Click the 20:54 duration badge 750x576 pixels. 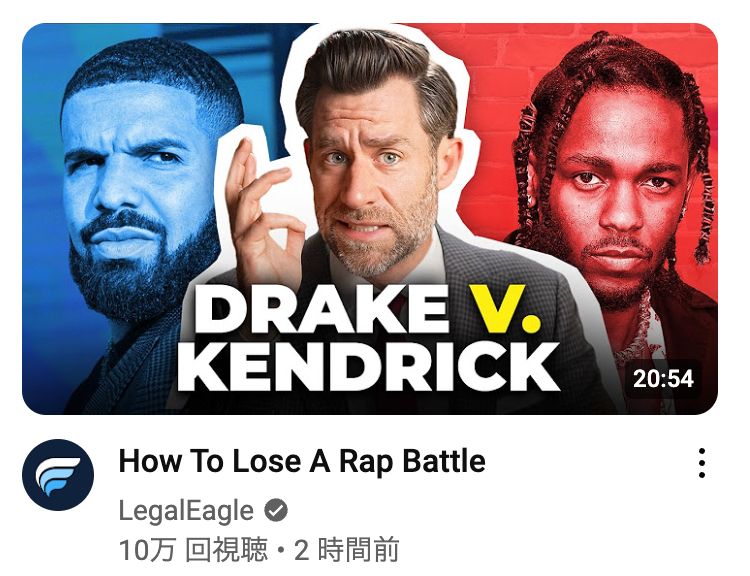[663, 379]
